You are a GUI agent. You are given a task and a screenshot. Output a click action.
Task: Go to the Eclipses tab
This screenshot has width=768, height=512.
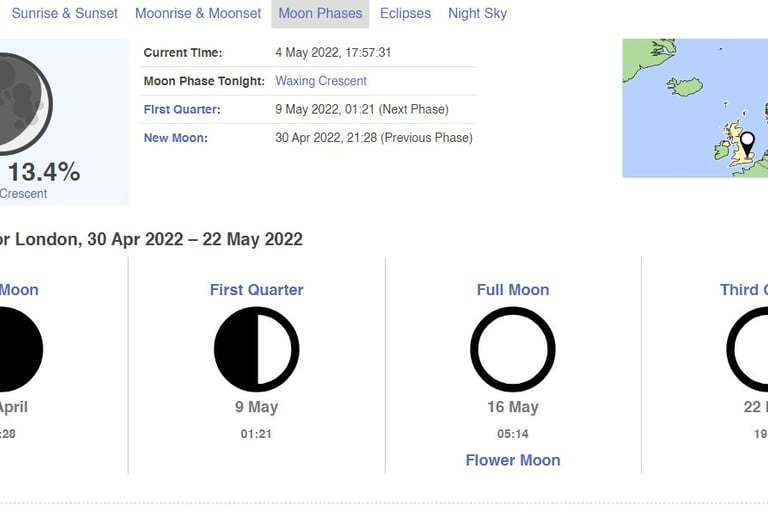(x=405, y=13)
